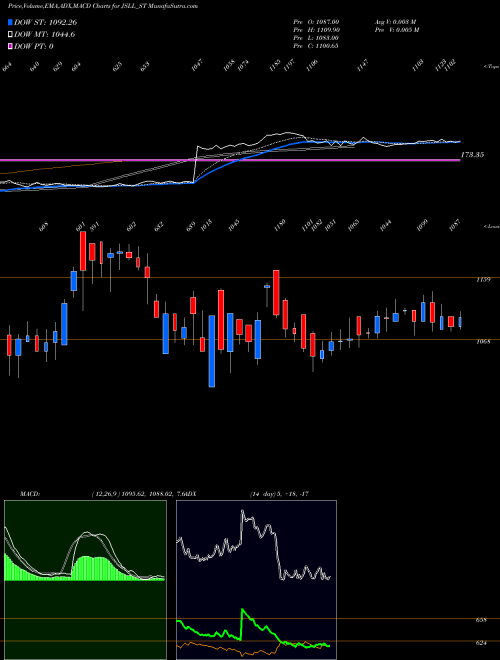Image resolution: width=500 pixels, height=660 pixels.
Task: Click the top-row value 664
Action: click(x=7, y=66)
